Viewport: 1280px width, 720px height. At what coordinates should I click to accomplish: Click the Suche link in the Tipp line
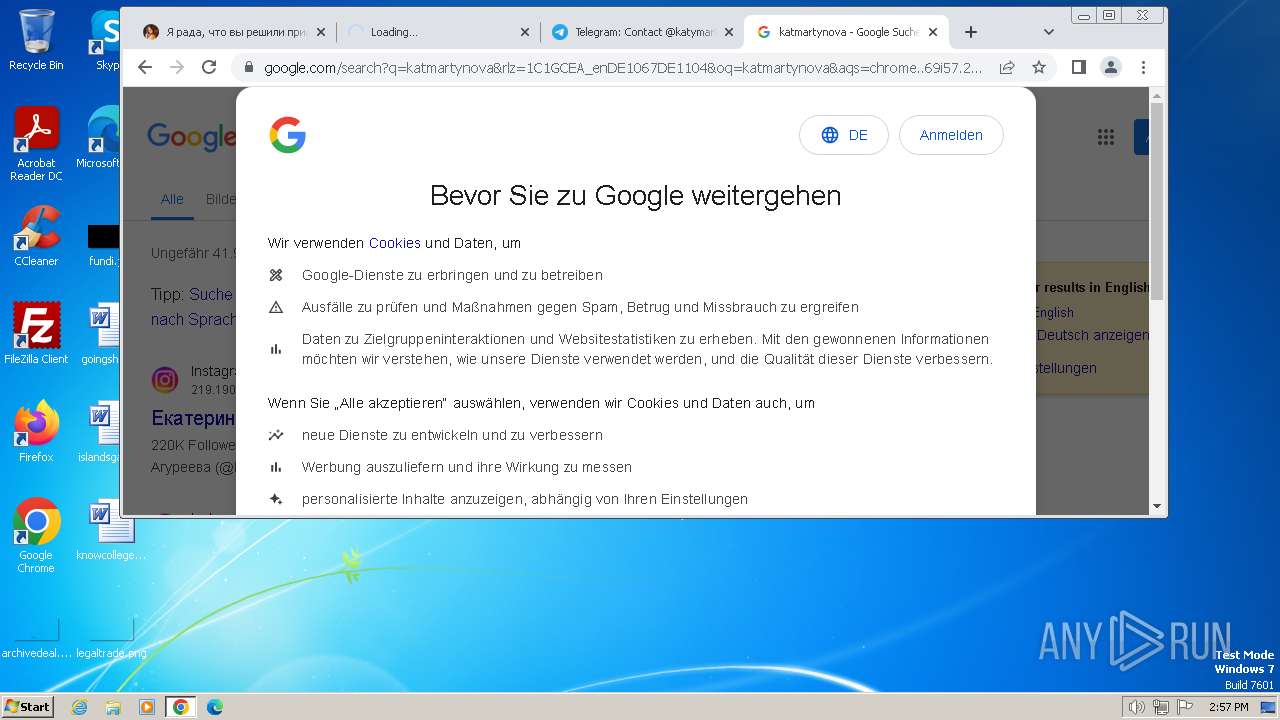click(x=211, y=295)
